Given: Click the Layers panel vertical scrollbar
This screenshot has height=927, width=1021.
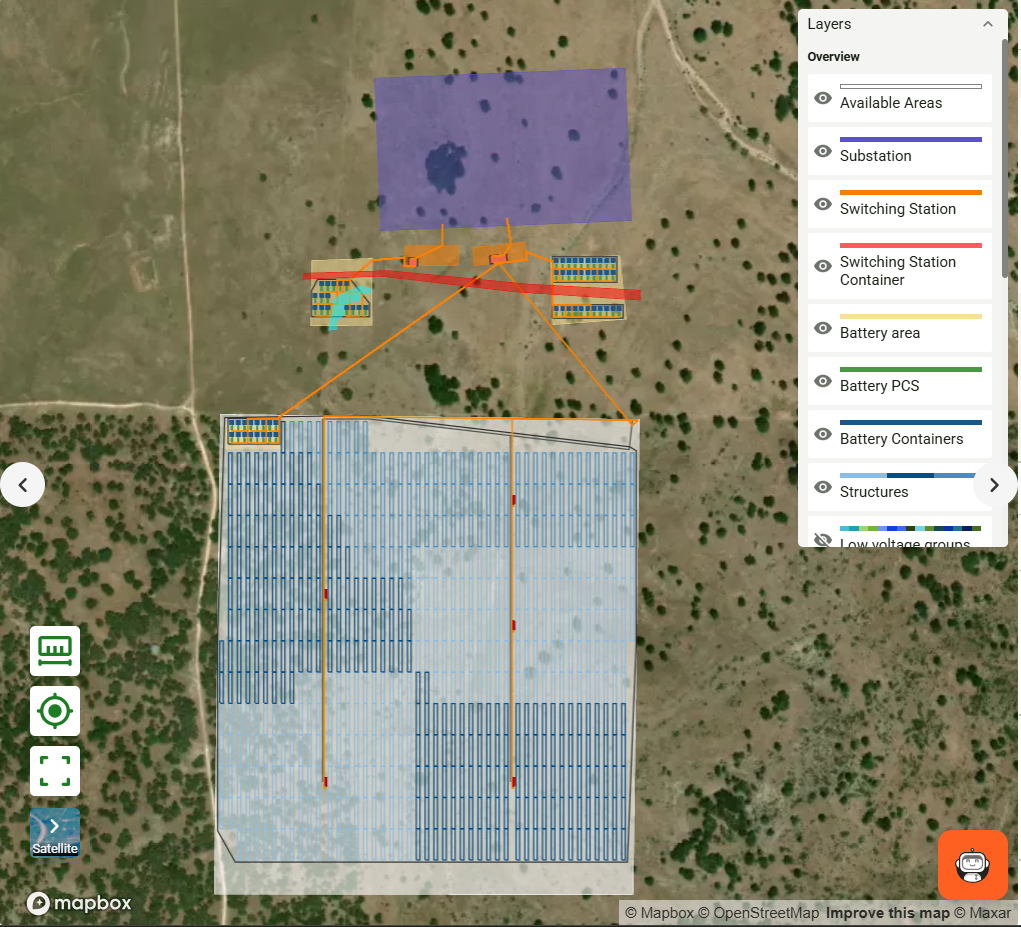Looking at the screenshot, I should pos(1004,160).
